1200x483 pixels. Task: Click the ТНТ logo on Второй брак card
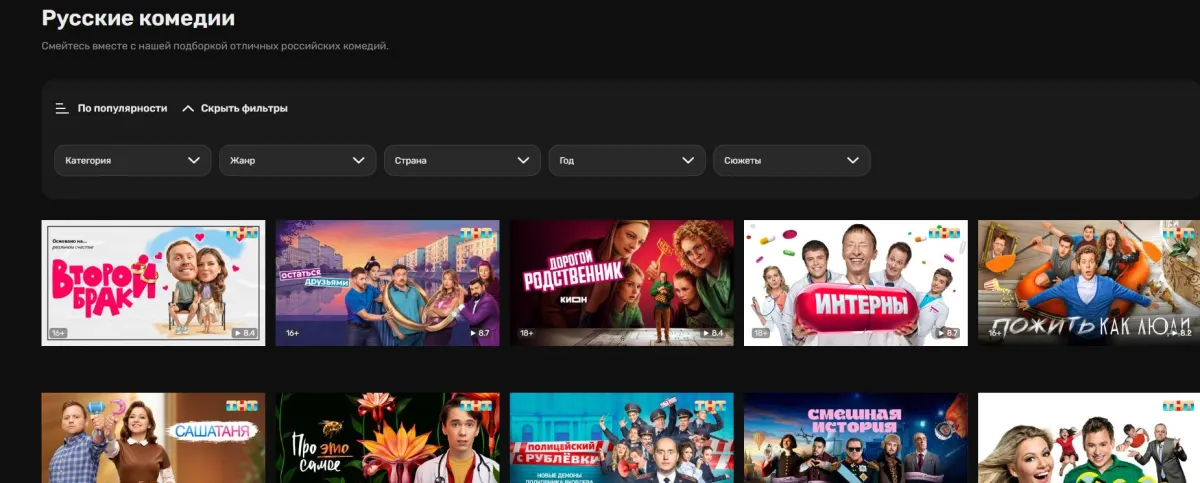241,234
